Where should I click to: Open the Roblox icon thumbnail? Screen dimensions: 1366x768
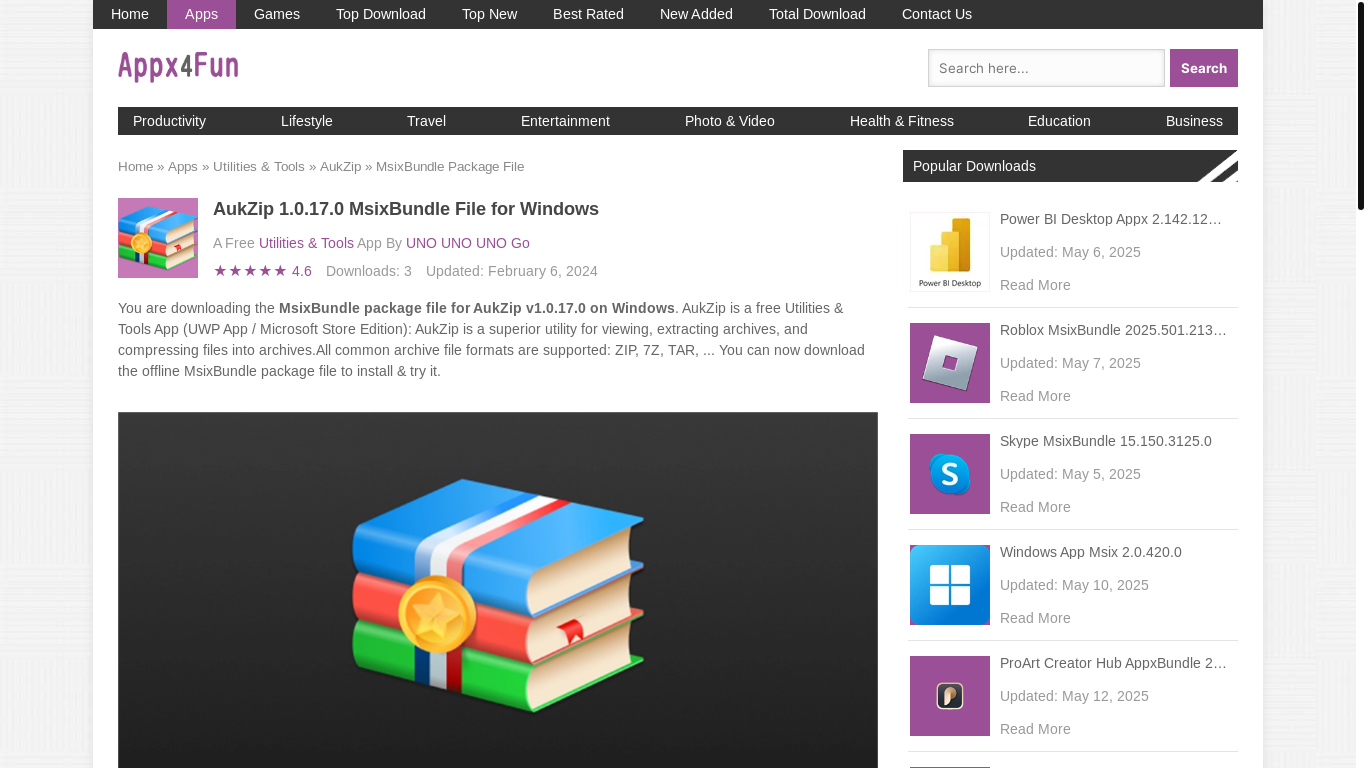950,363
